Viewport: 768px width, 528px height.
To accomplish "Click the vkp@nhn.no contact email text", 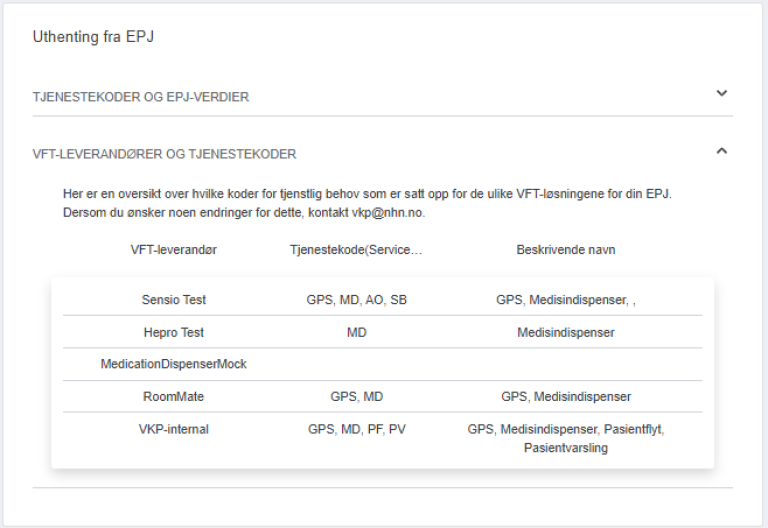I will 396,214.
